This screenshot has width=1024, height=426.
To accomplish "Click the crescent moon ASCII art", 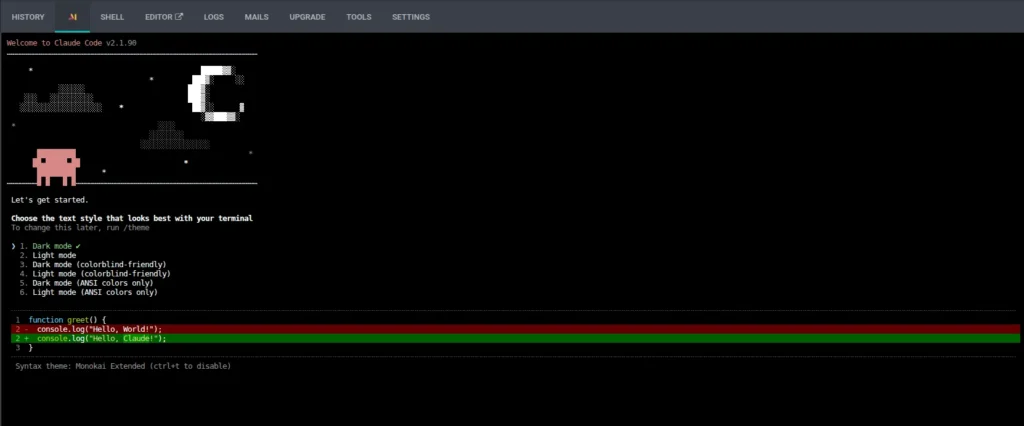I will tap(216, 93).
